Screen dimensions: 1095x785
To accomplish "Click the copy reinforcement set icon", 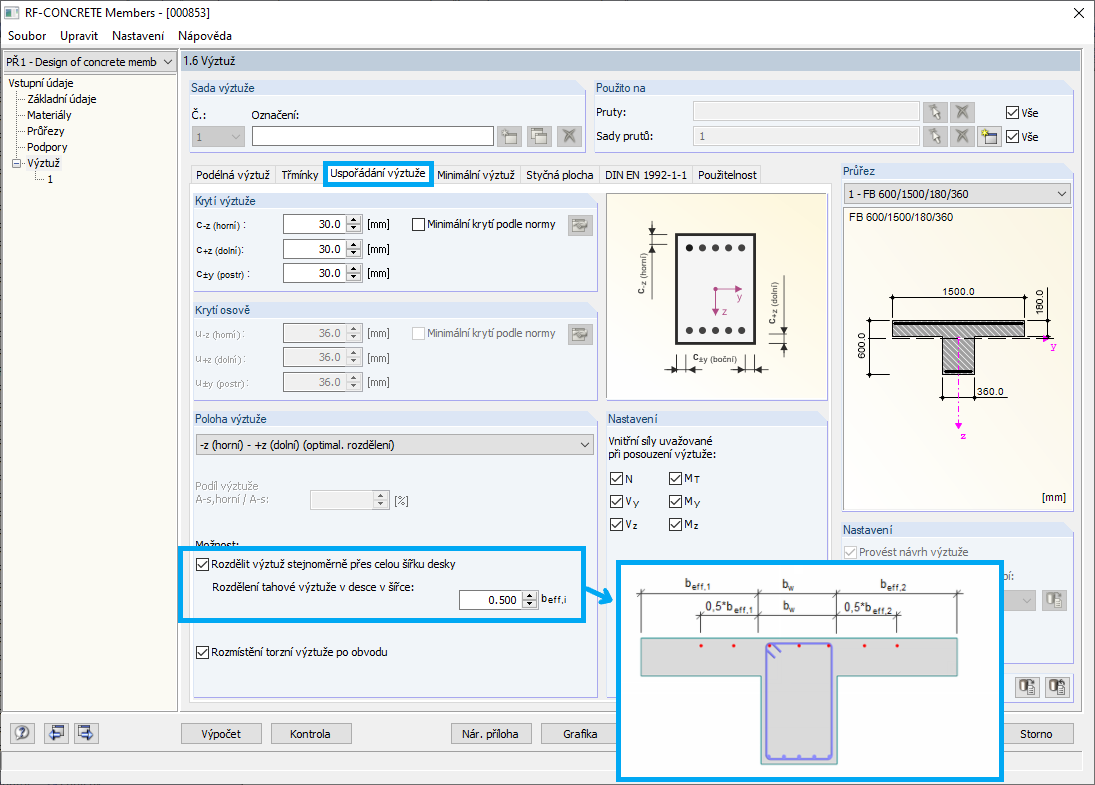I will click(x=539, y=136).
